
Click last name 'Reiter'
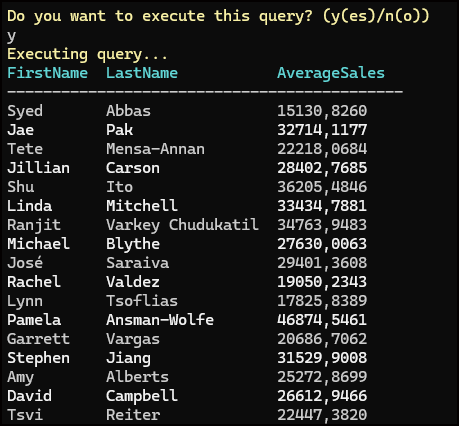click(133, 415)
